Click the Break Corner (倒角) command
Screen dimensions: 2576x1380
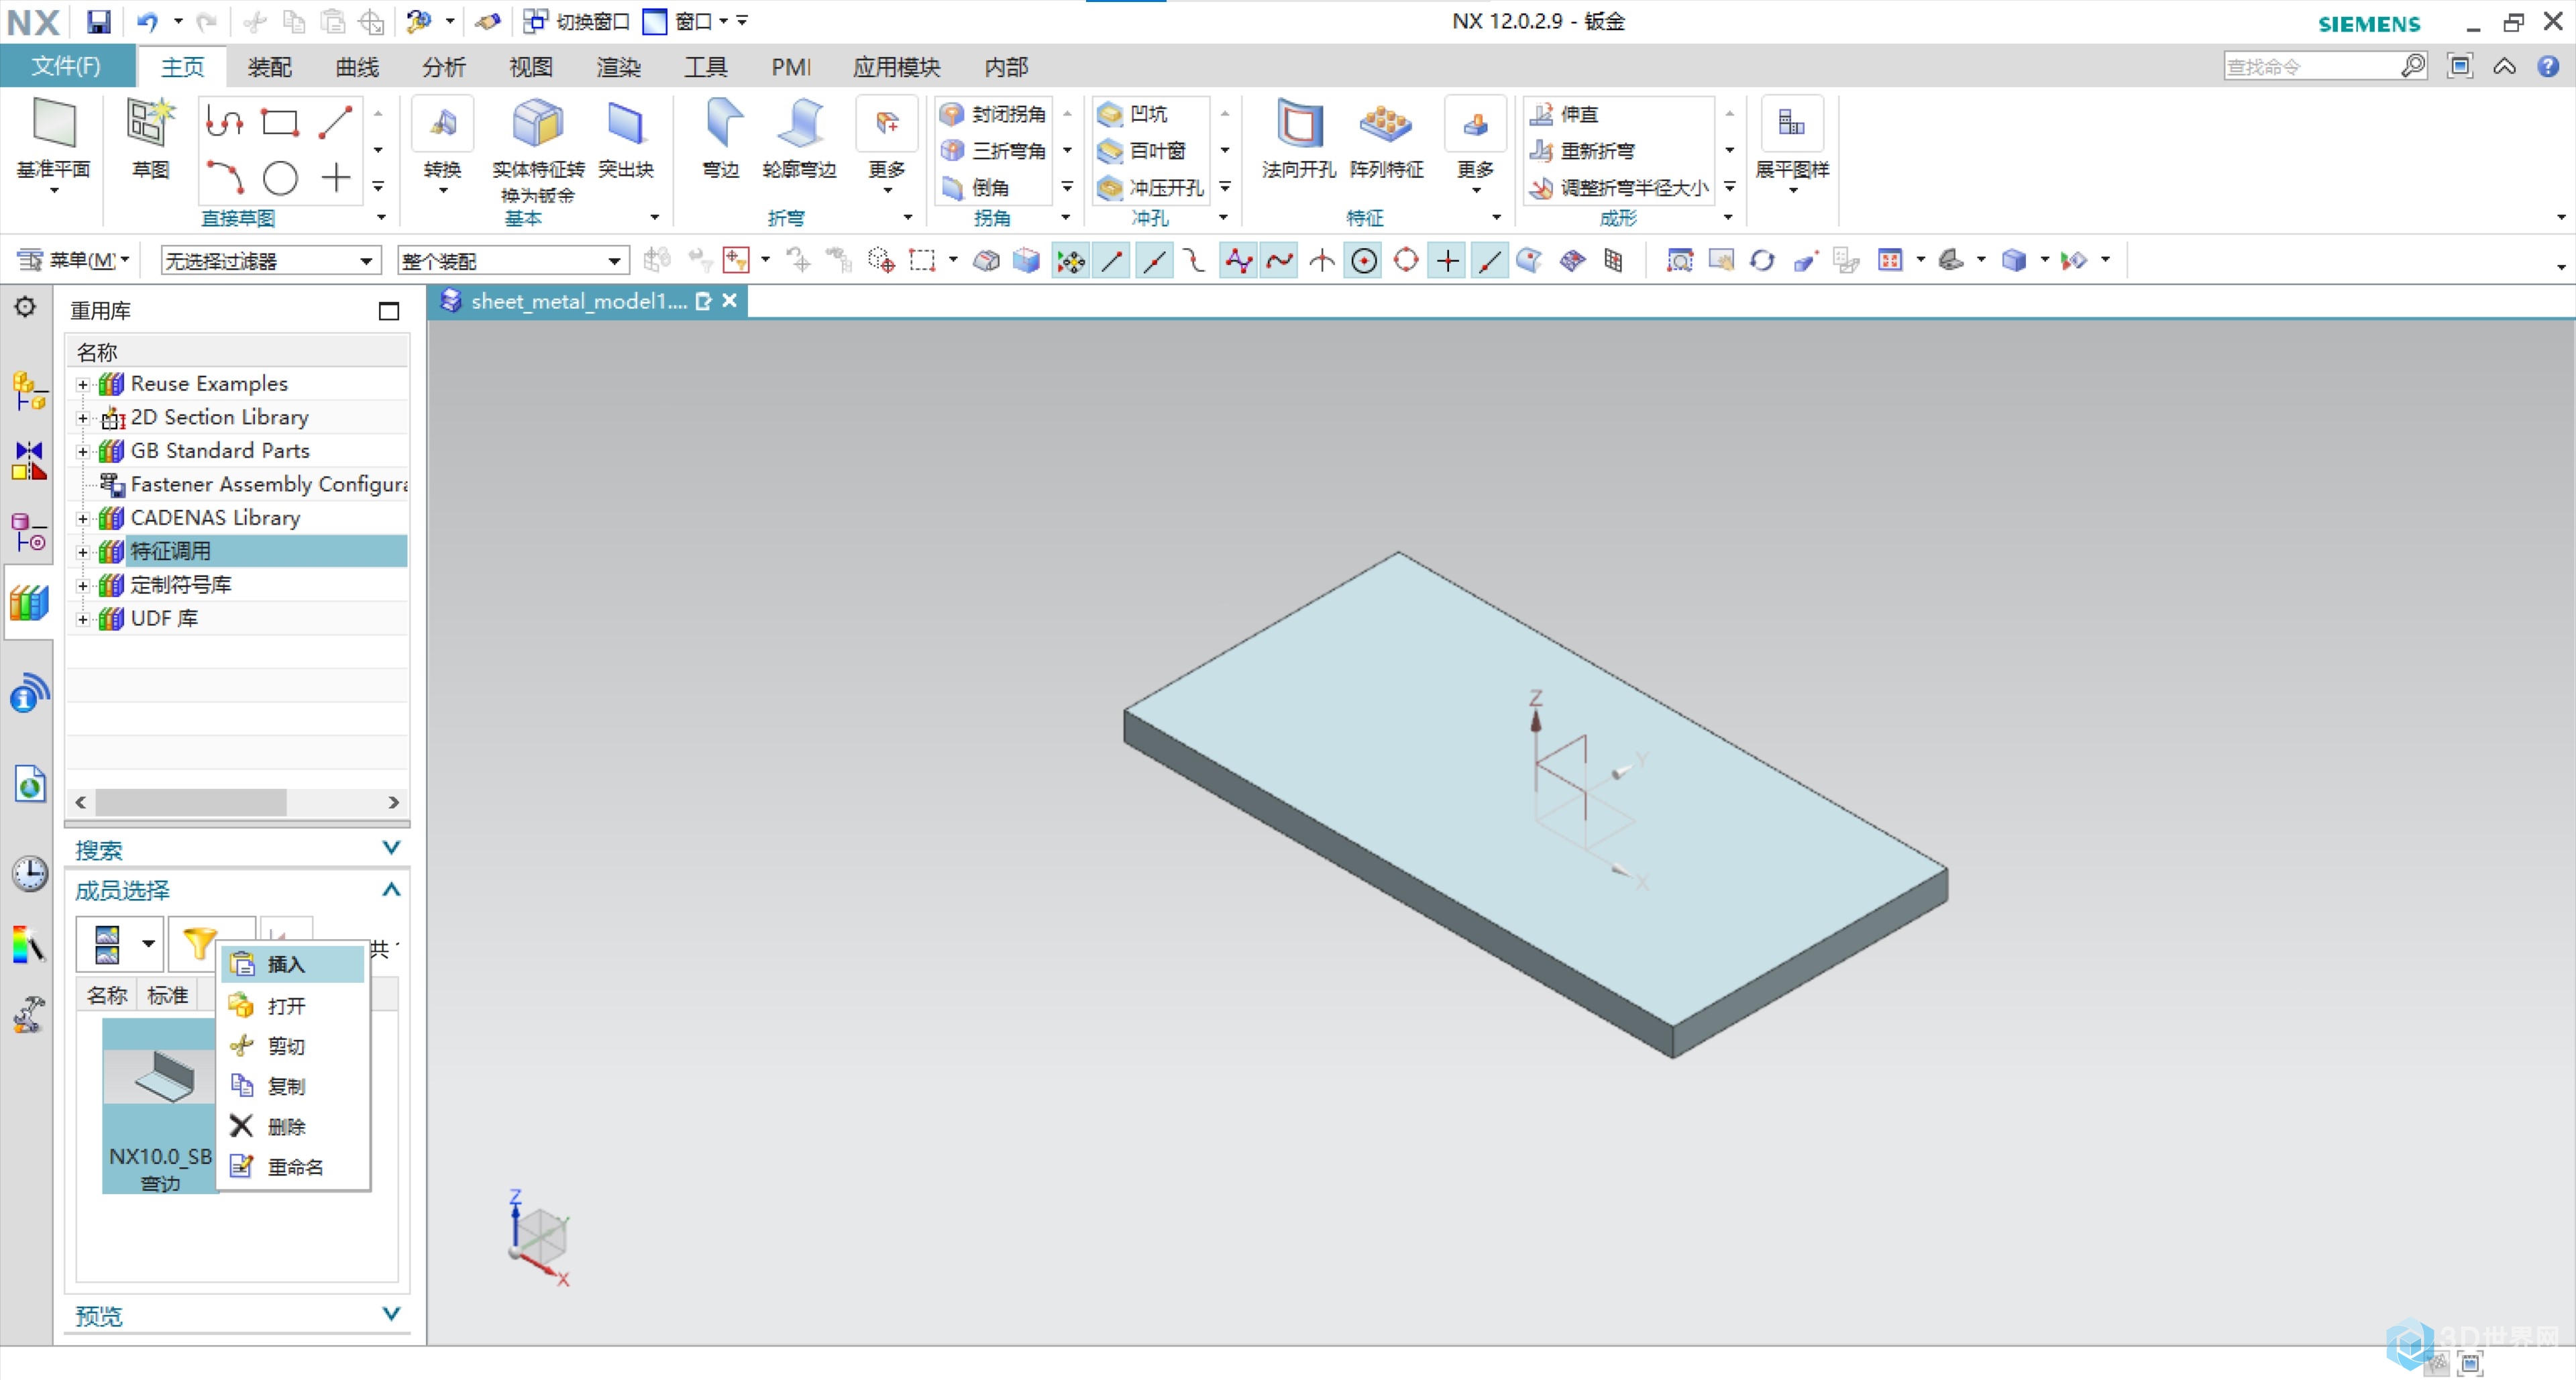pos(976,187)
